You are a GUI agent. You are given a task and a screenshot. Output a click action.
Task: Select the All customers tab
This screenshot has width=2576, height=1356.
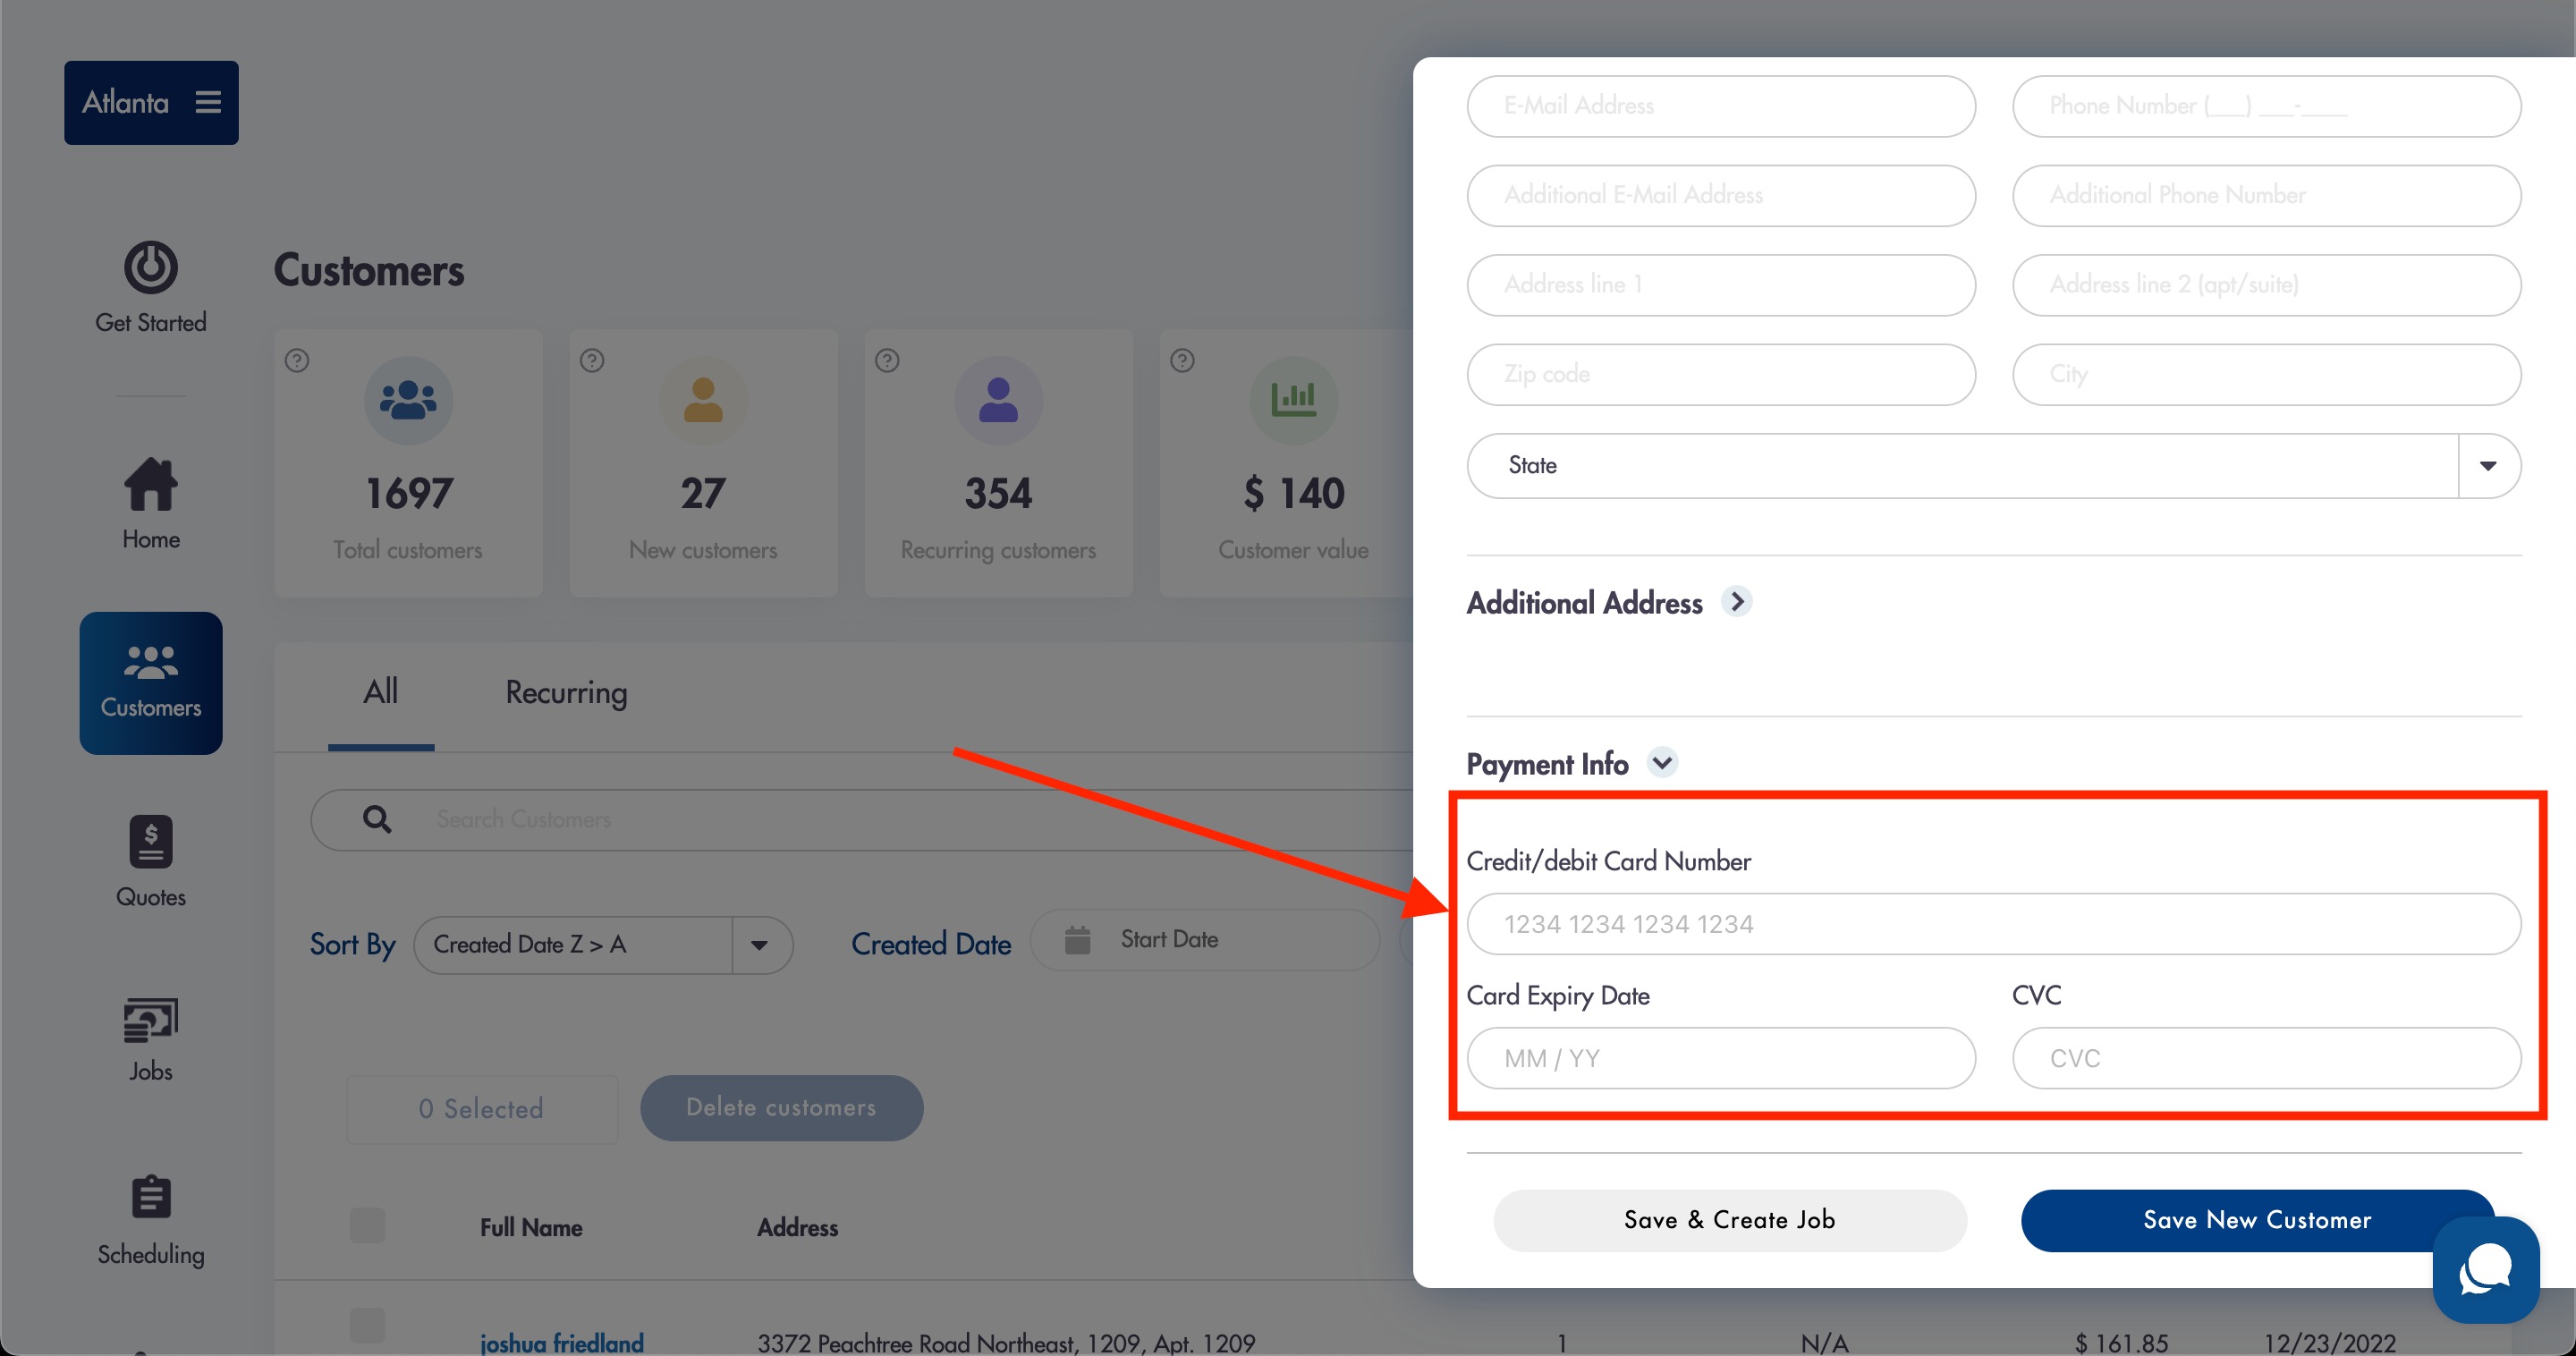tap(381, 692)
